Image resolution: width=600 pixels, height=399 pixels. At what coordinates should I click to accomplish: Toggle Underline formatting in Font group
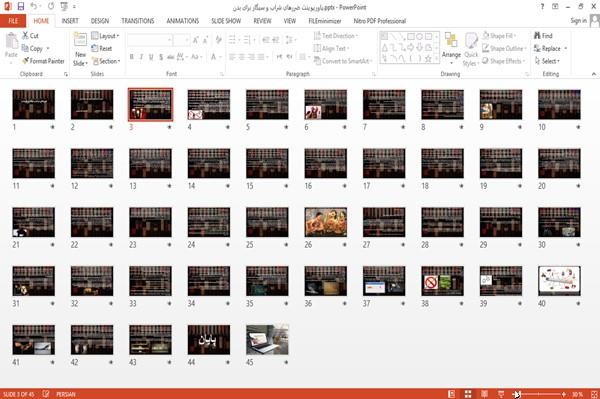[x=151, y=57]
